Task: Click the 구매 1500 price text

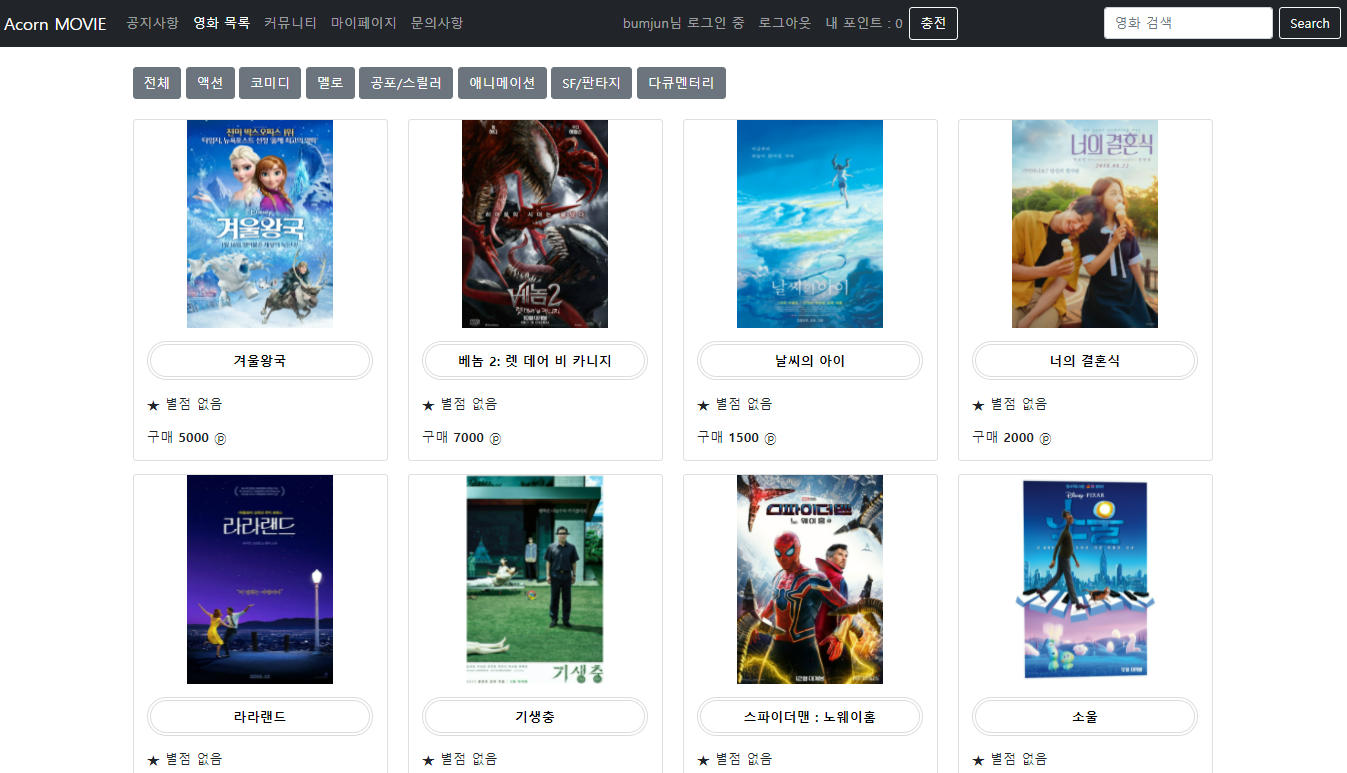Action: coord(728,437)
